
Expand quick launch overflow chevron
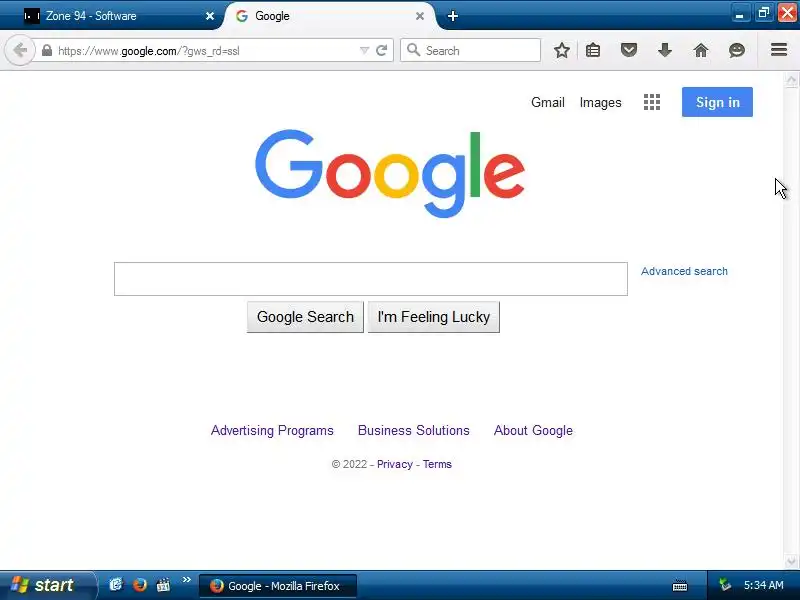tap(187, 580)
